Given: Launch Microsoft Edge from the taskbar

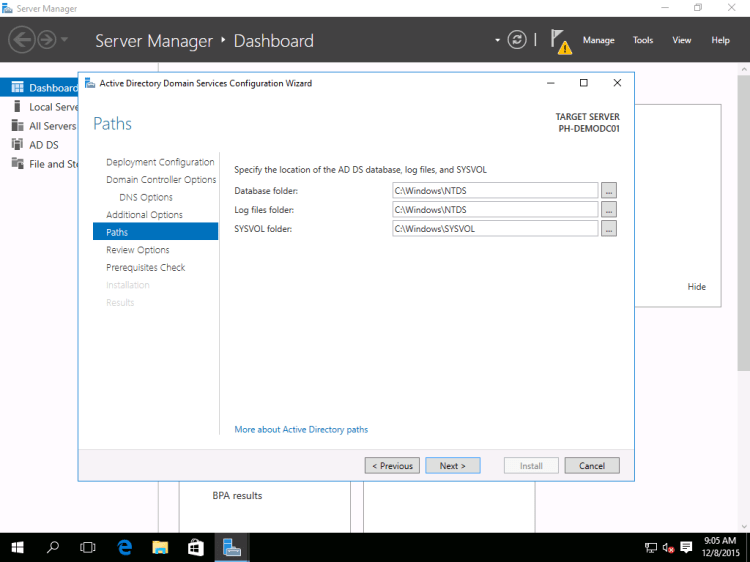Looking at the screenshot, I should point(125,547).
